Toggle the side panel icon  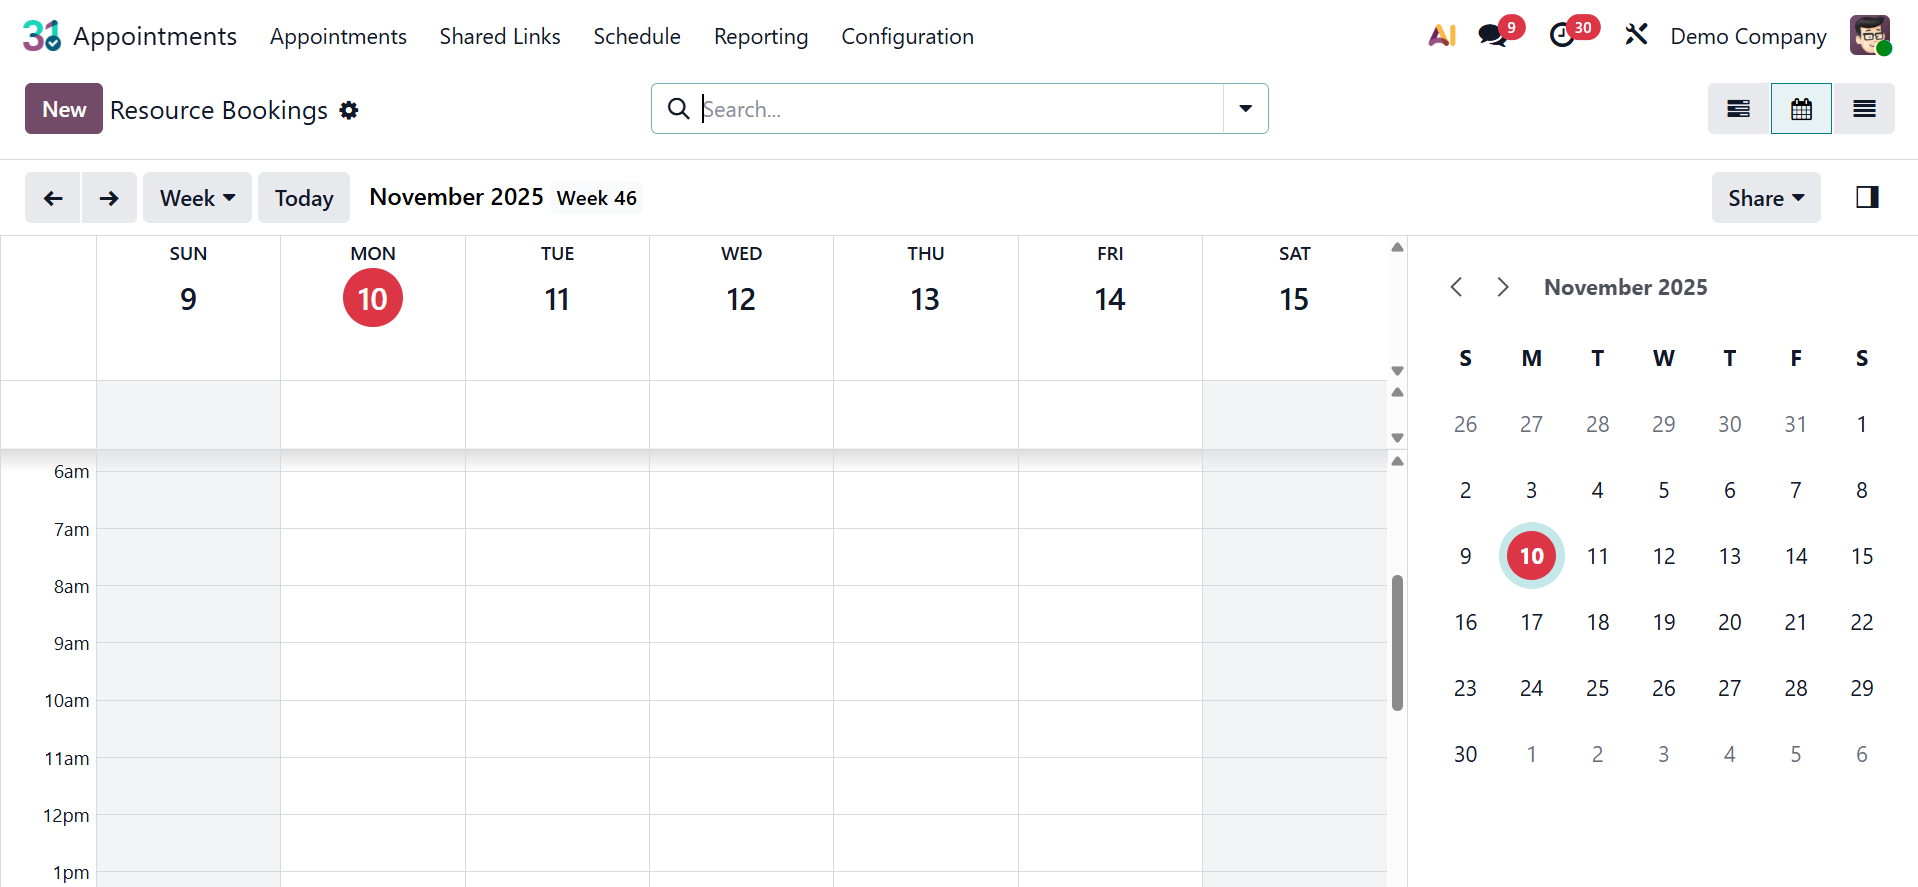(x=1867, y=197)
